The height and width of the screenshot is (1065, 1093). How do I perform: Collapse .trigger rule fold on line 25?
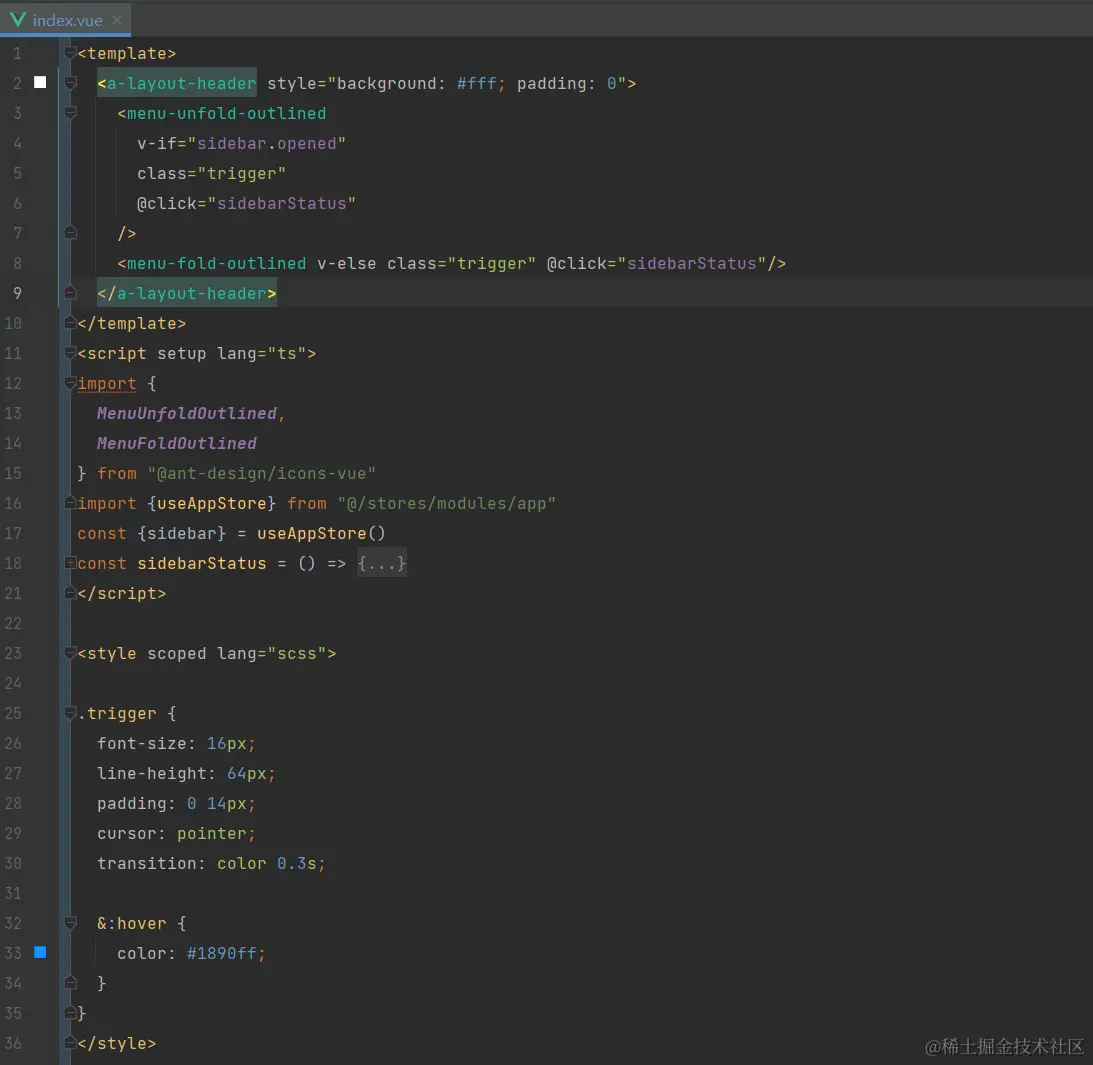point(70,713)
